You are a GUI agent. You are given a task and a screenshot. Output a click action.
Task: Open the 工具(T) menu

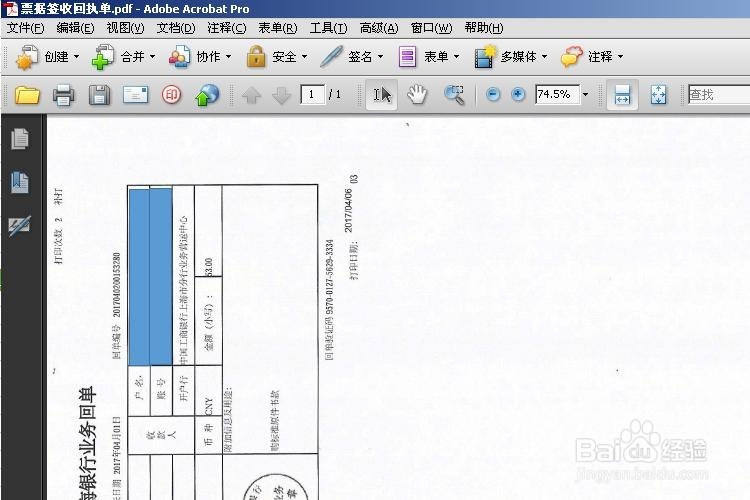(328, 28)
